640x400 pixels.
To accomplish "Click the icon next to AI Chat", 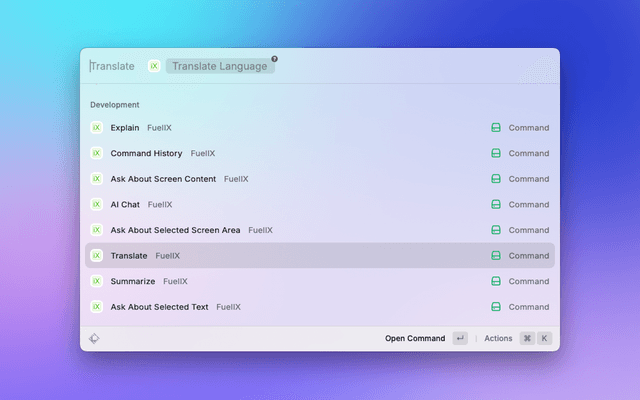I will [x=97, y=204].
